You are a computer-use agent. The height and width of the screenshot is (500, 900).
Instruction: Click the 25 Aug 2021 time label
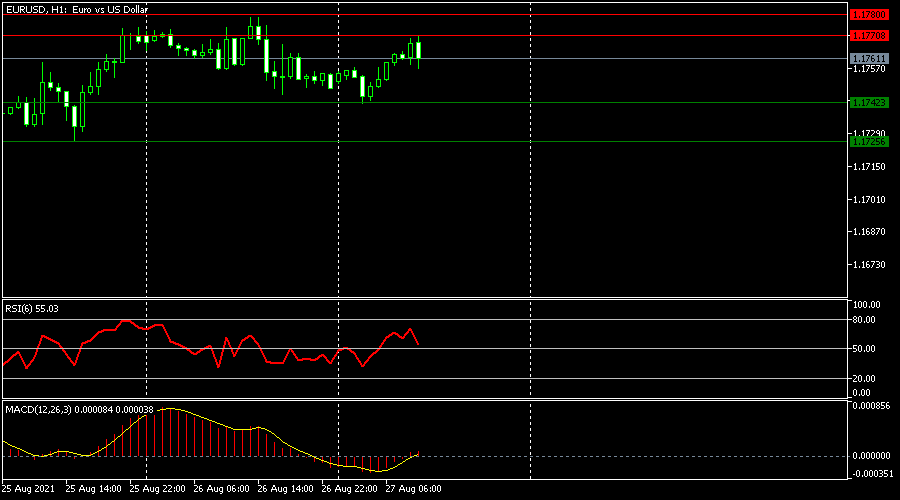(x=28, y=489)
